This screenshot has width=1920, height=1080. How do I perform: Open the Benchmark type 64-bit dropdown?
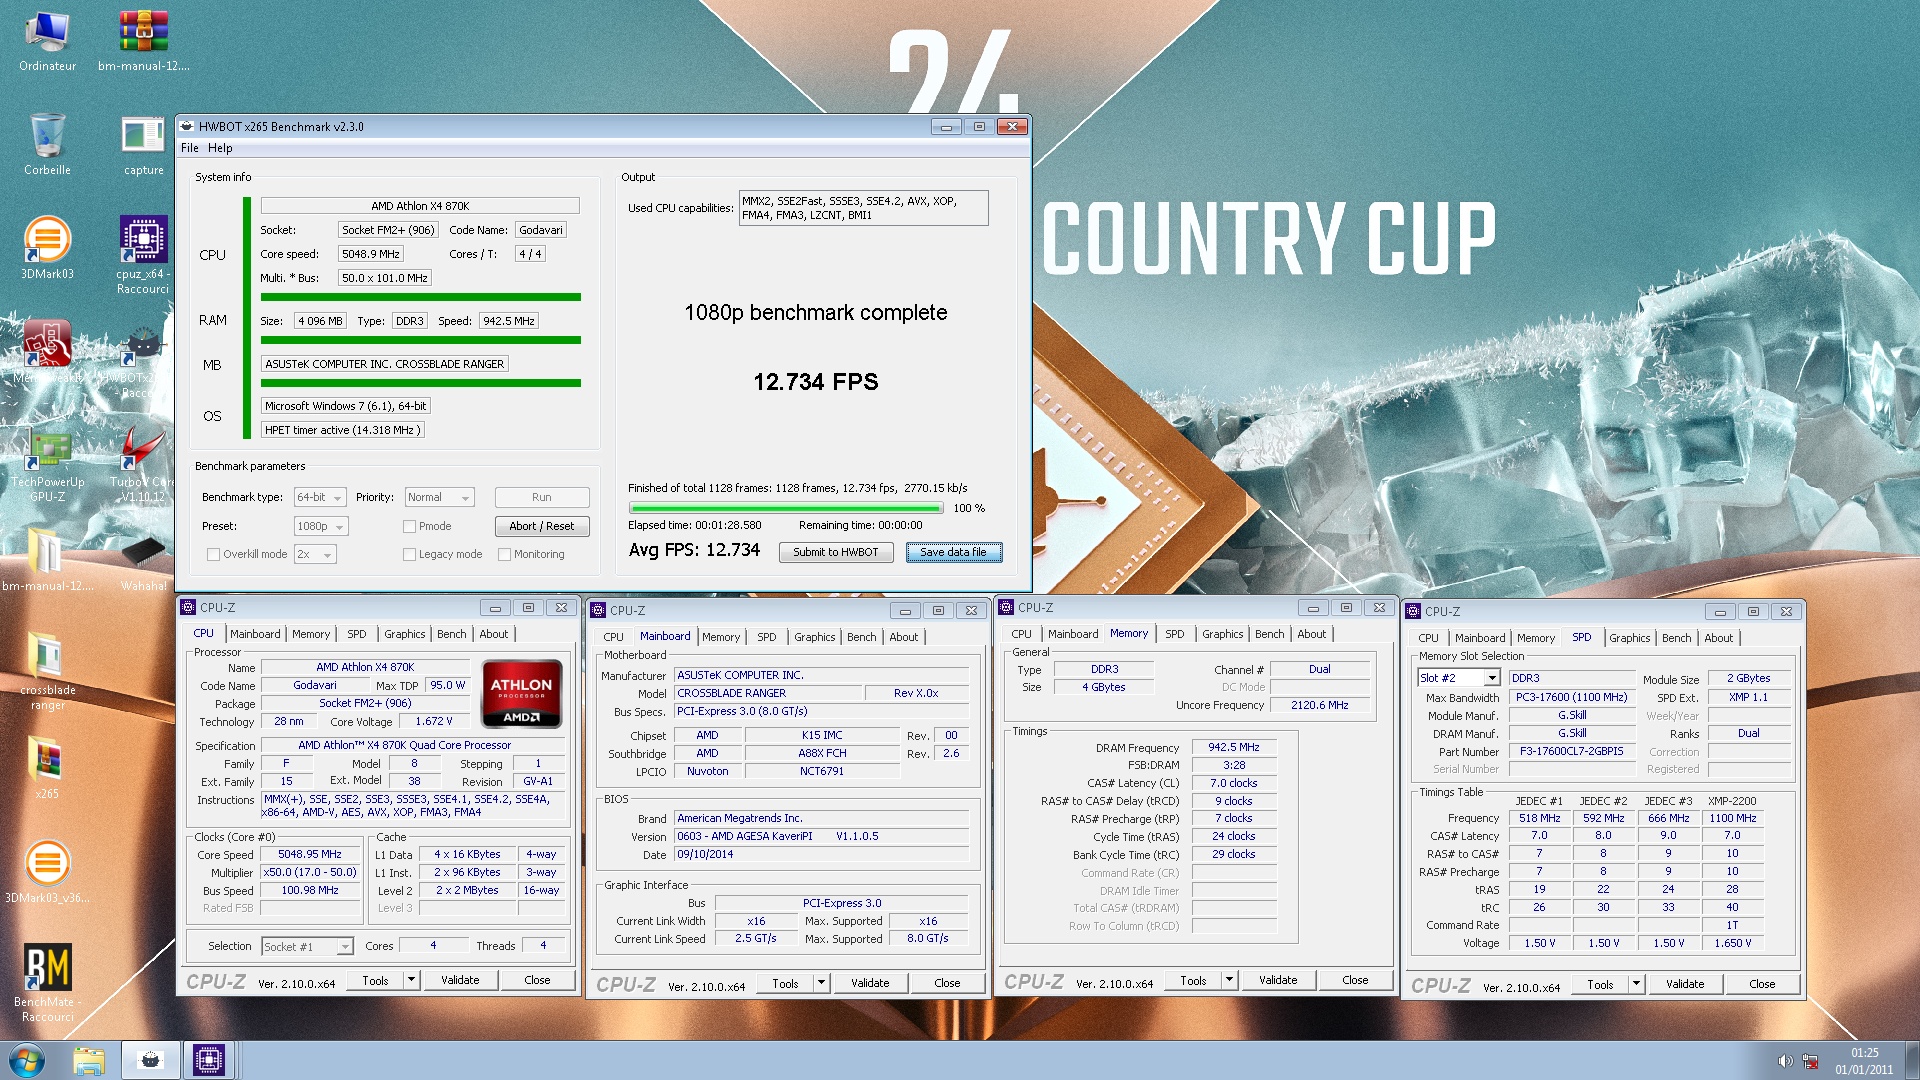pyautogui.click(x=320, y=497)
